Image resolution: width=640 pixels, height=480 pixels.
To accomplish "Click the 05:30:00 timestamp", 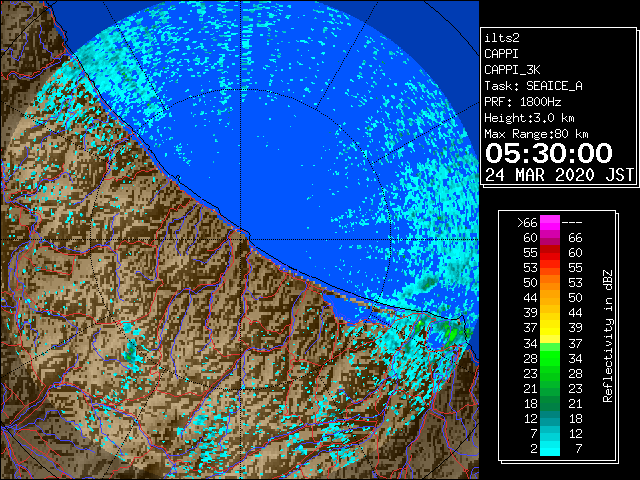I will (x=549, y=153).
